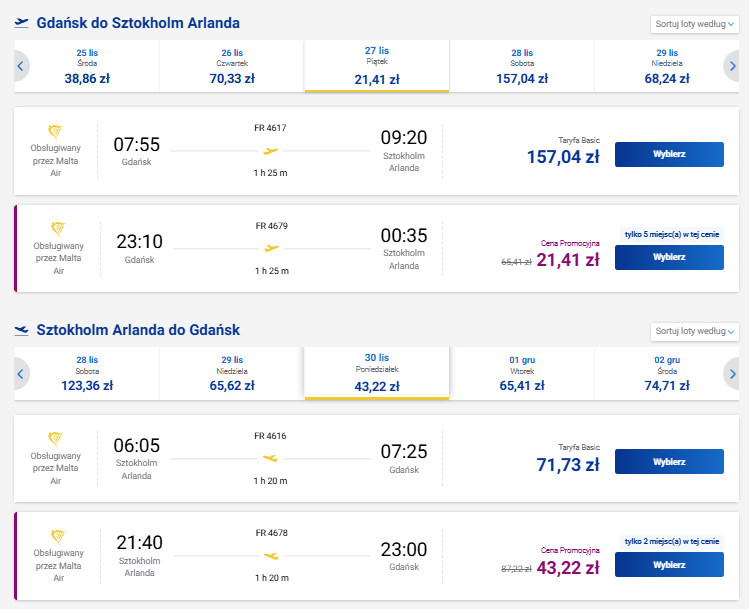
Task: Choose the 29 lis Niedziela 65,62 zł return tab
Action: (x=232, y=374)
